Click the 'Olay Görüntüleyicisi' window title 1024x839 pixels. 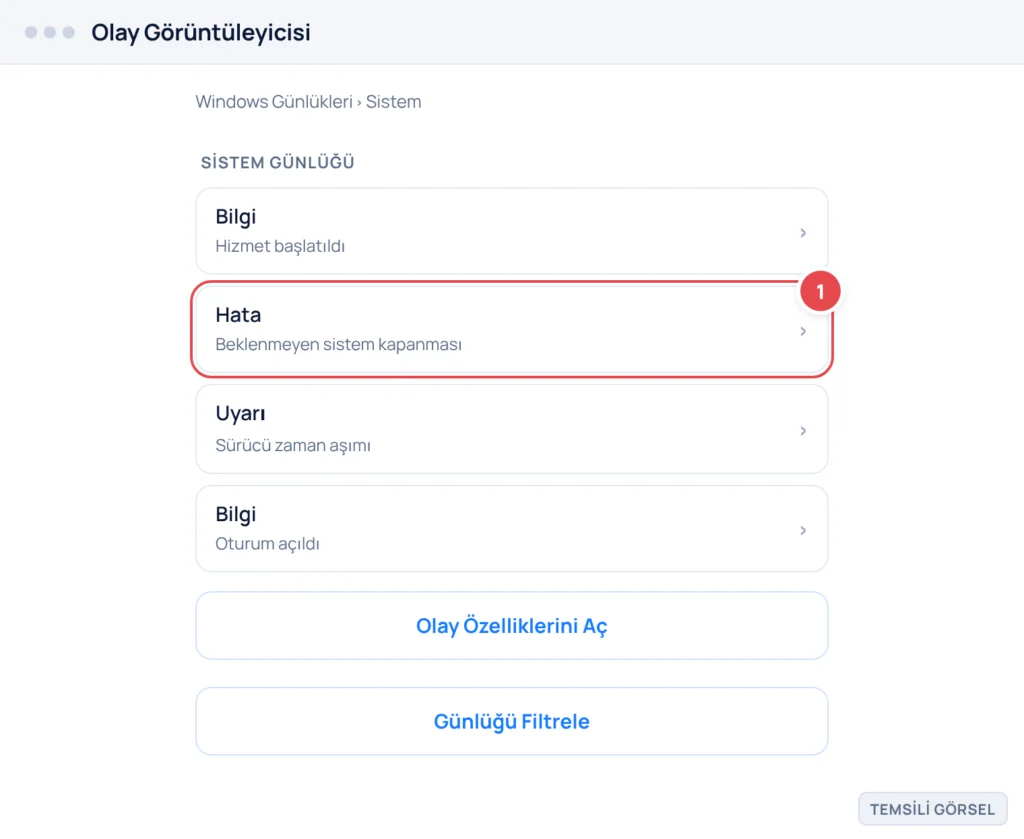coord(200,33)
